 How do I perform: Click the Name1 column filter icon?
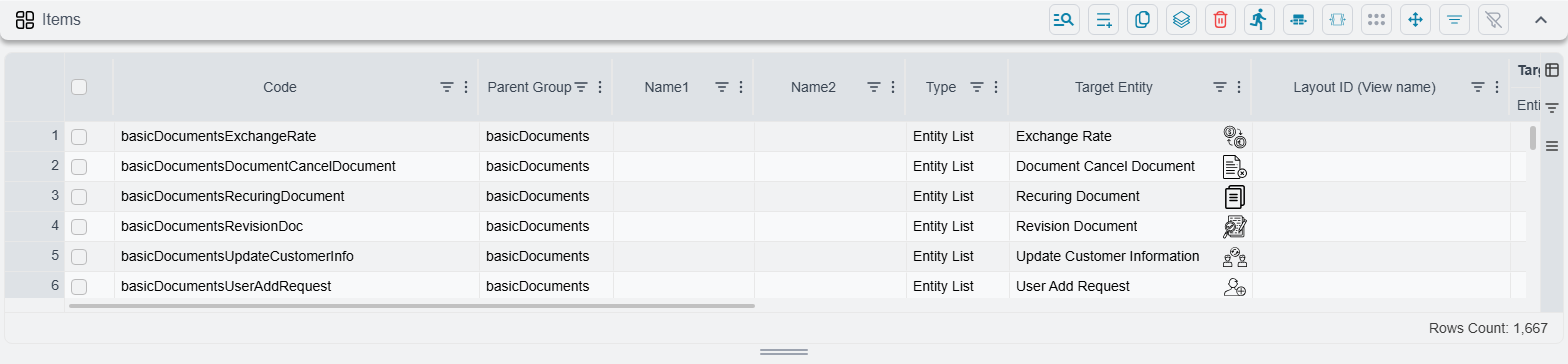coord(722,88)
